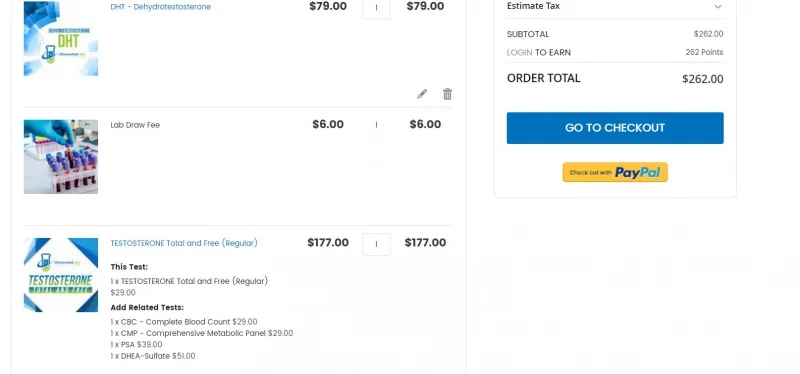Expand the Estimate Tax chevron
The image size is (800, 374).
(x=718, y=7)
